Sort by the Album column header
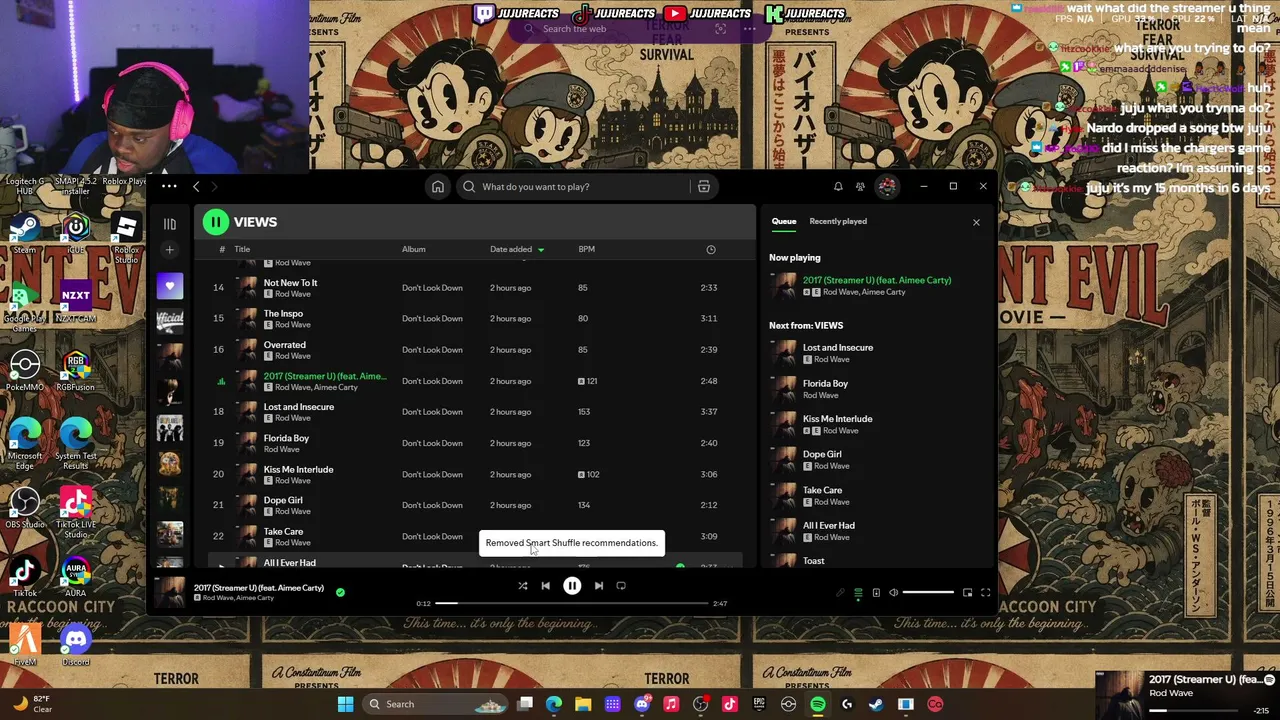This screenshot has width=1280, height=720. click(414, 249)
